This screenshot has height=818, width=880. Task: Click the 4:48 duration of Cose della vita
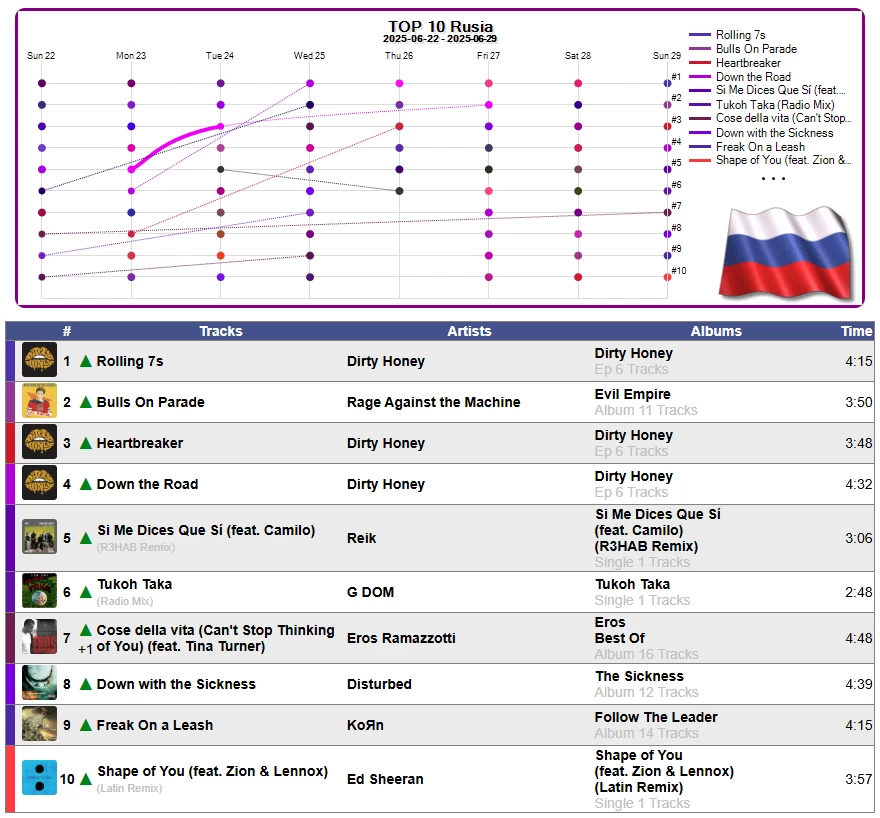(859, 638)
